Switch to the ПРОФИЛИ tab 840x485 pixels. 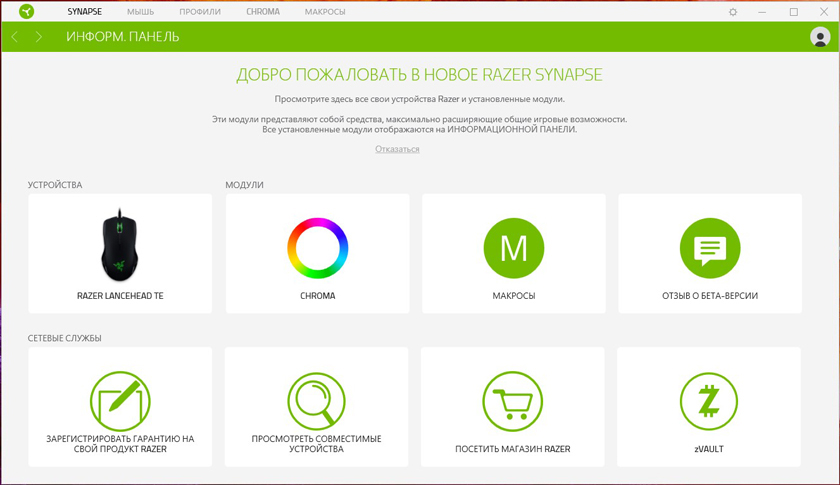click(x=200, y=12)
